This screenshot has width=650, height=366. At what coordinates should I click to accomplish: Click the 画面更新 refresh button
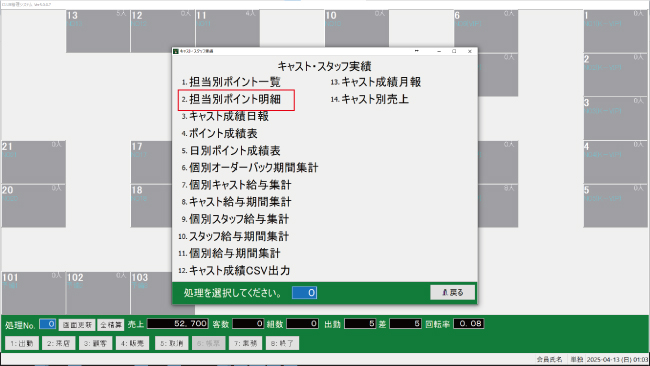(x=77, y=325)
